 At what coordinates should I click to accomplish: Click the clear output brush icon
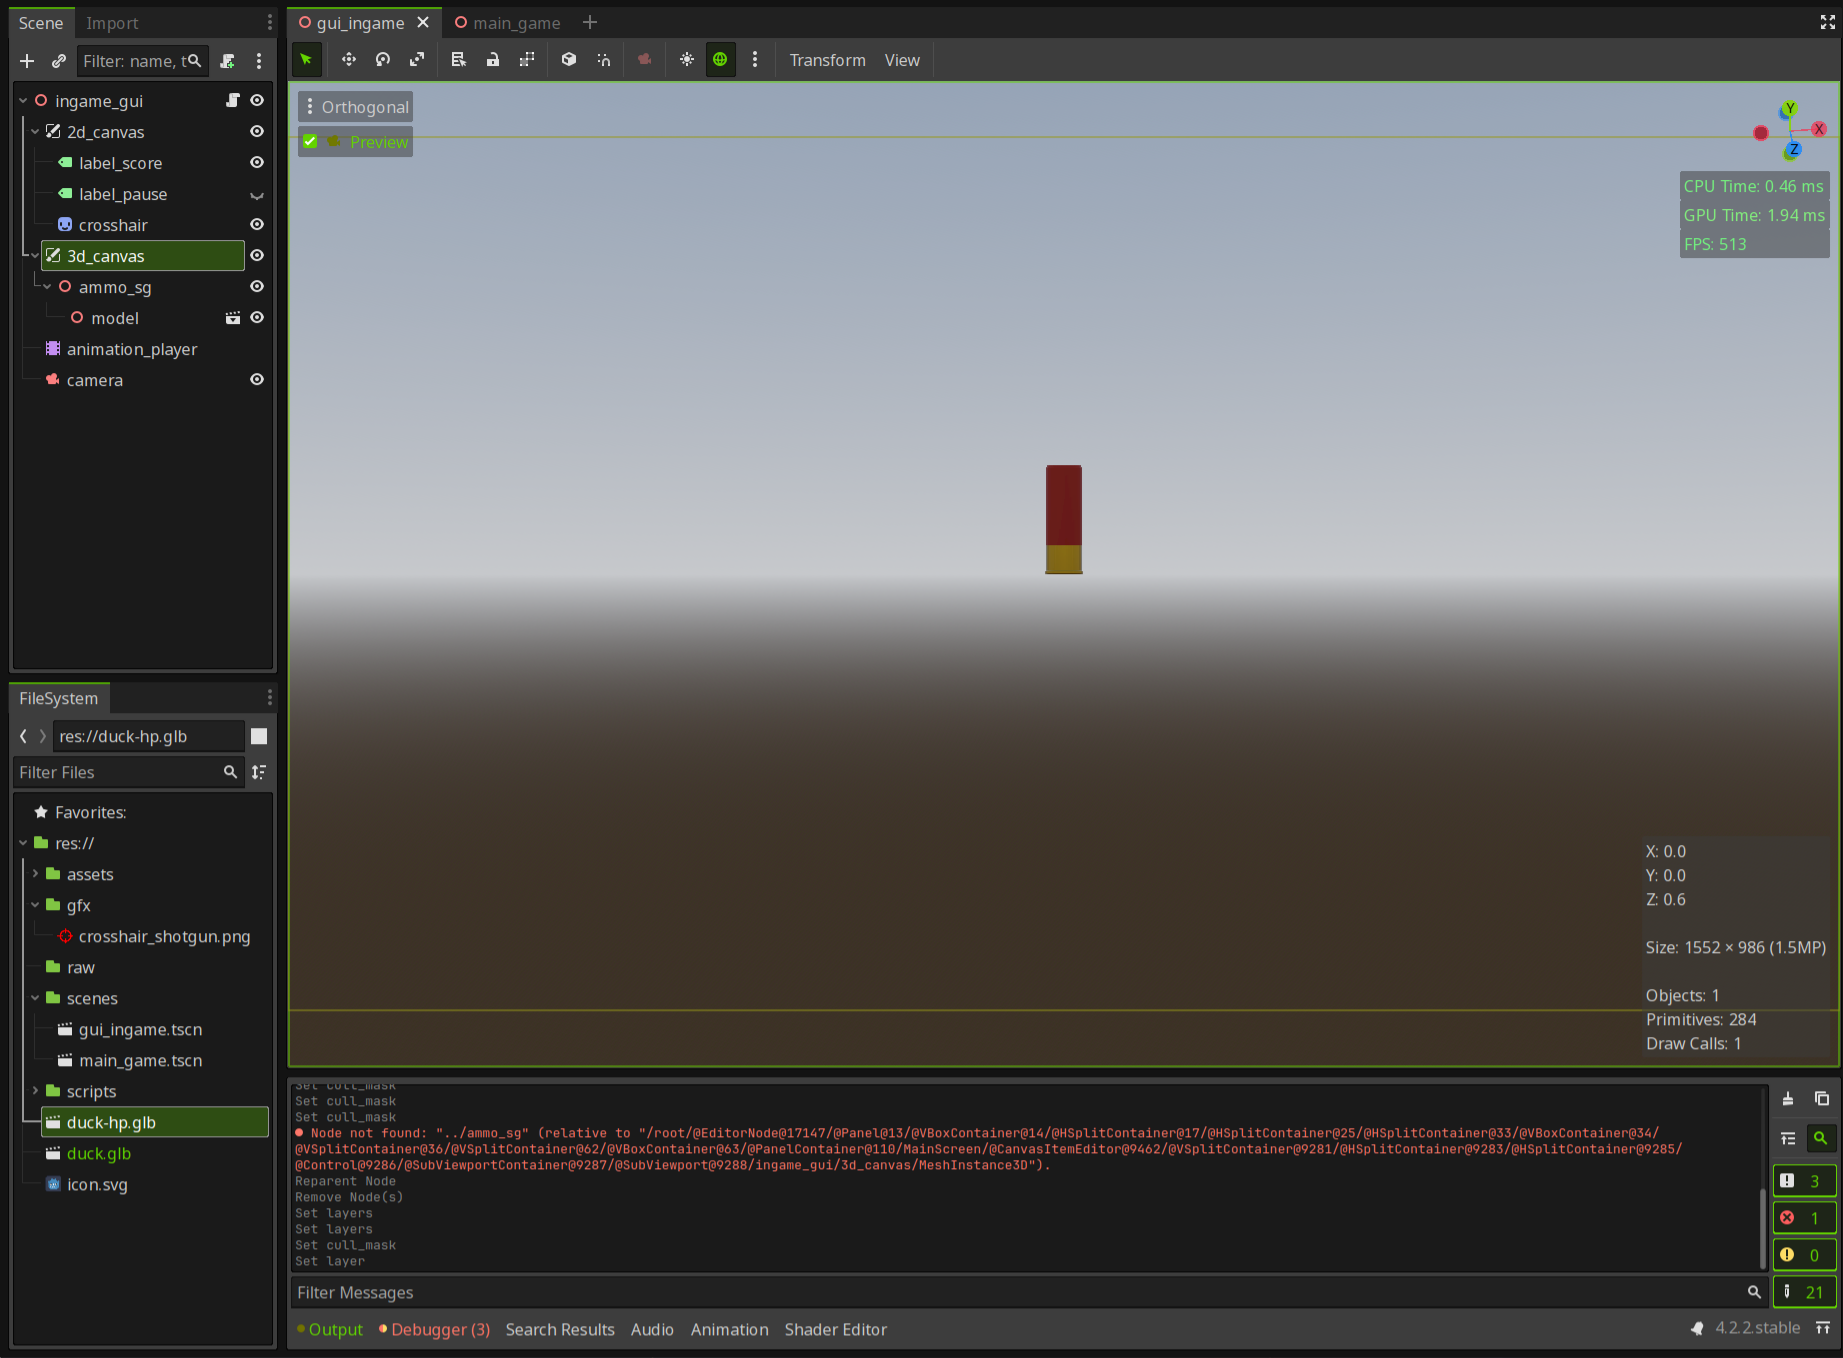coord(1788,1099)
